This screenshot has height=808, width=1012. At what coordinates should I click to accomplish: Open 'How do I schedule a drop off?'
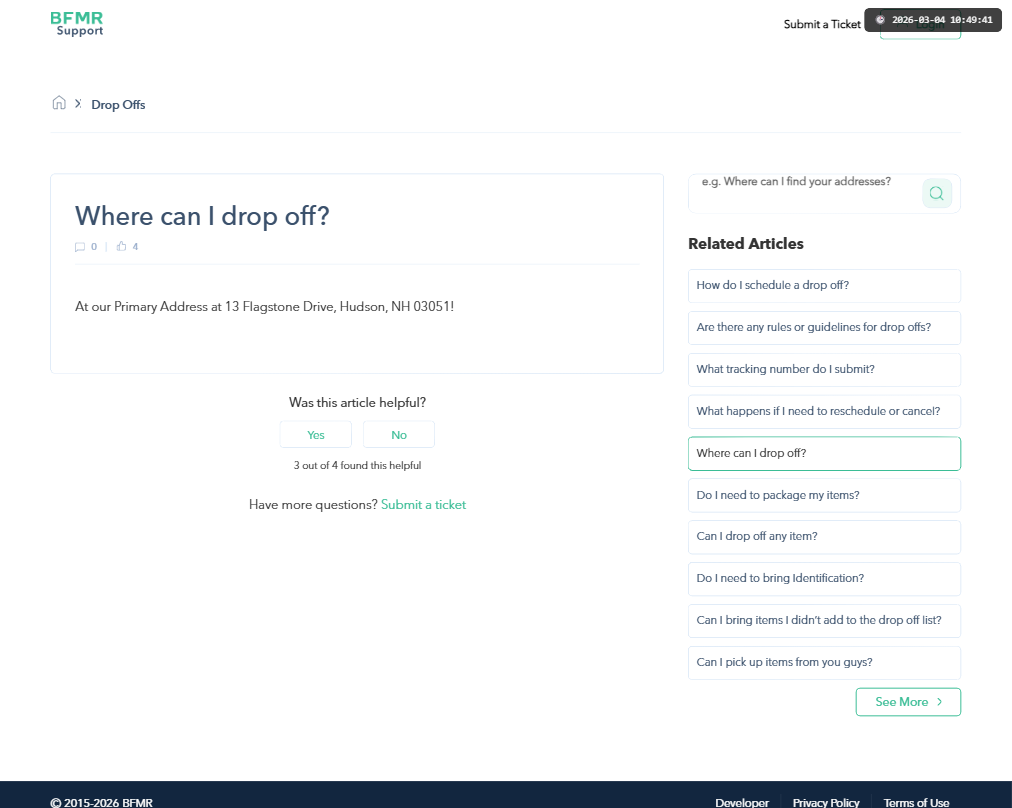[824, 286]
